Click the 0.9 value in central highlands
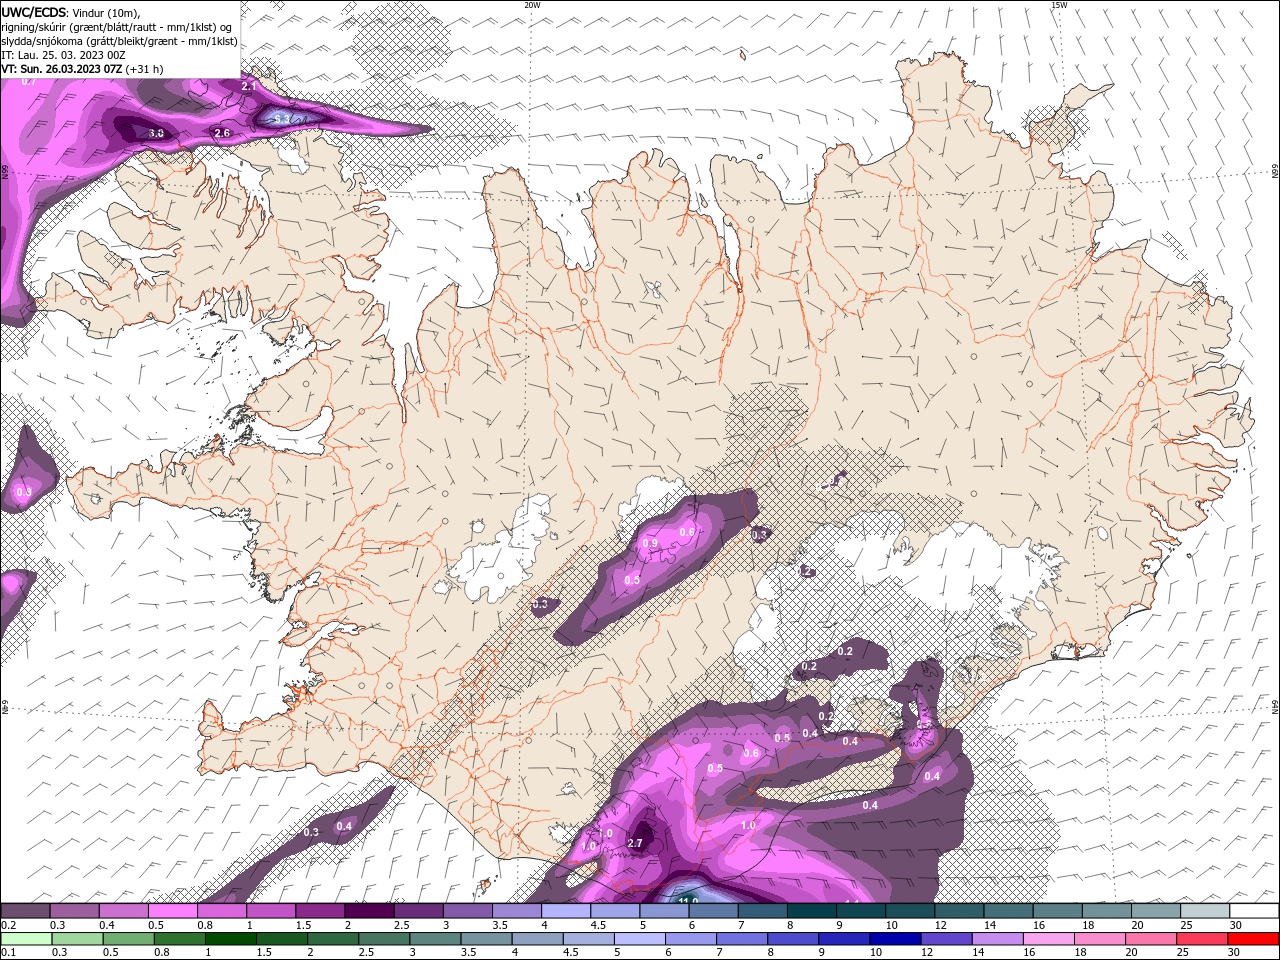Image resolution: width=1280 pixels, height=960 pixels. [x=650, y=543]
